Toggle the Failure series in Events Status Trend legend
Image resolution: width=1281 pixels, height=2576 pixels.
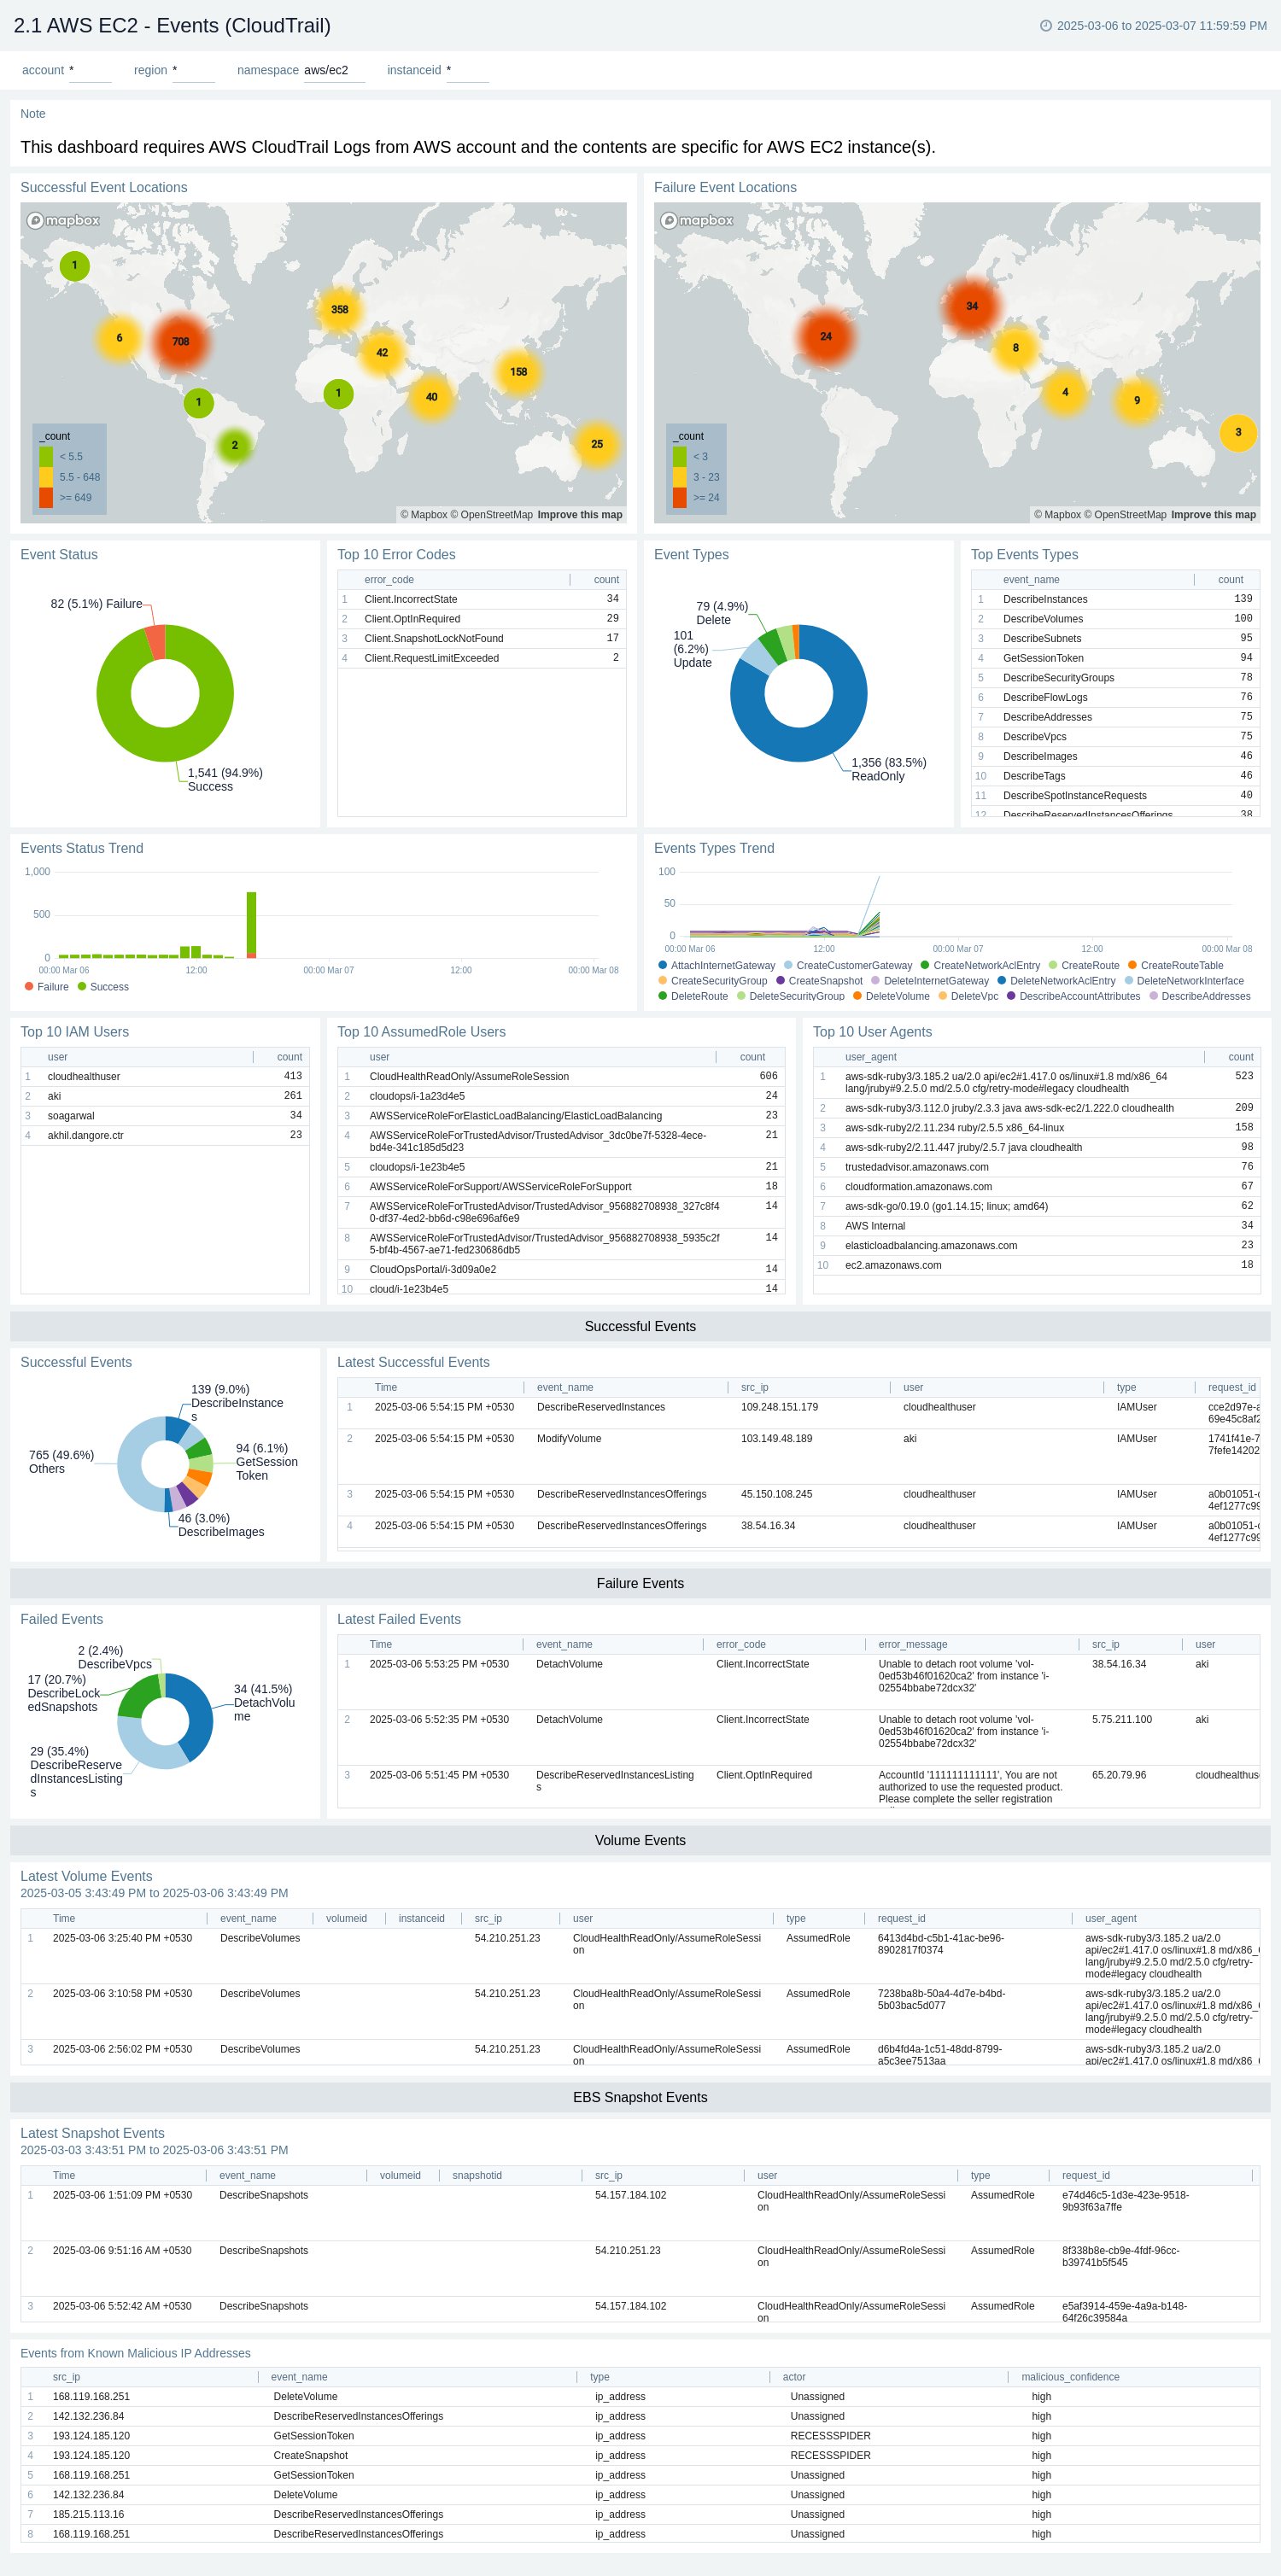coord(47,987)
